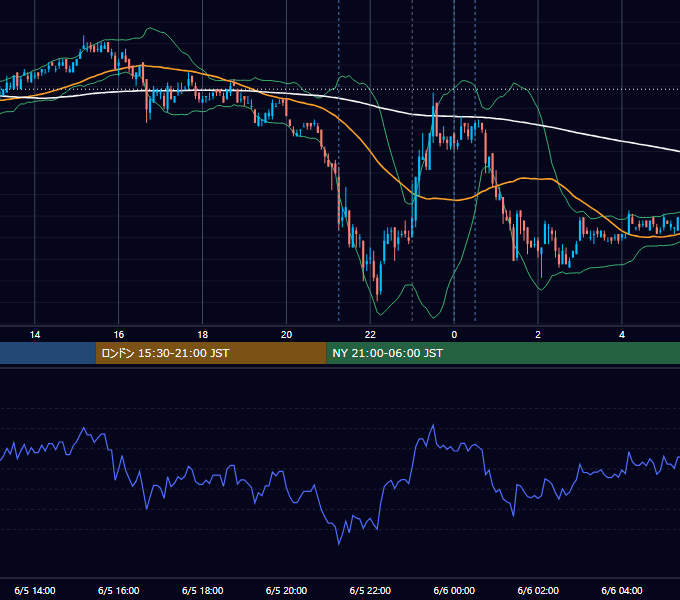Click the 14 hour axis label
The image size is (680, 600).
click(x=35, y=335)
